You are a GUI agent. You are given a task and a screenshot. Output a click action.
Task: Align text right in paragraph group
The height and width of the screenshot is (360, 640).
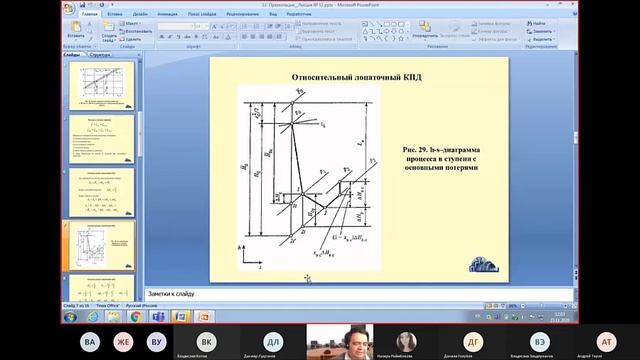pos(261,37)
